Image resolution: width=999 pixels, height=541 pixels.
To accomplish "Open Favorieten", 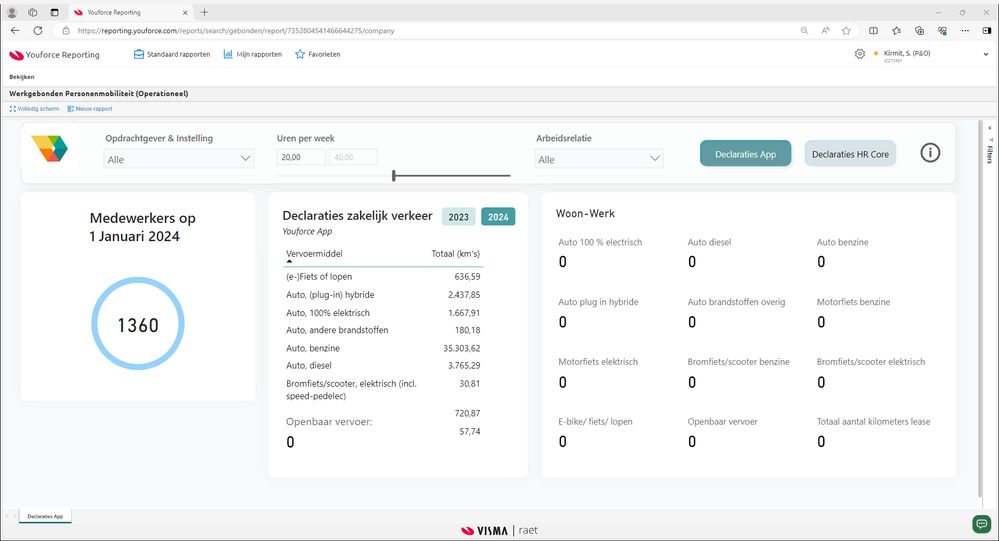I will pos(317,54).
